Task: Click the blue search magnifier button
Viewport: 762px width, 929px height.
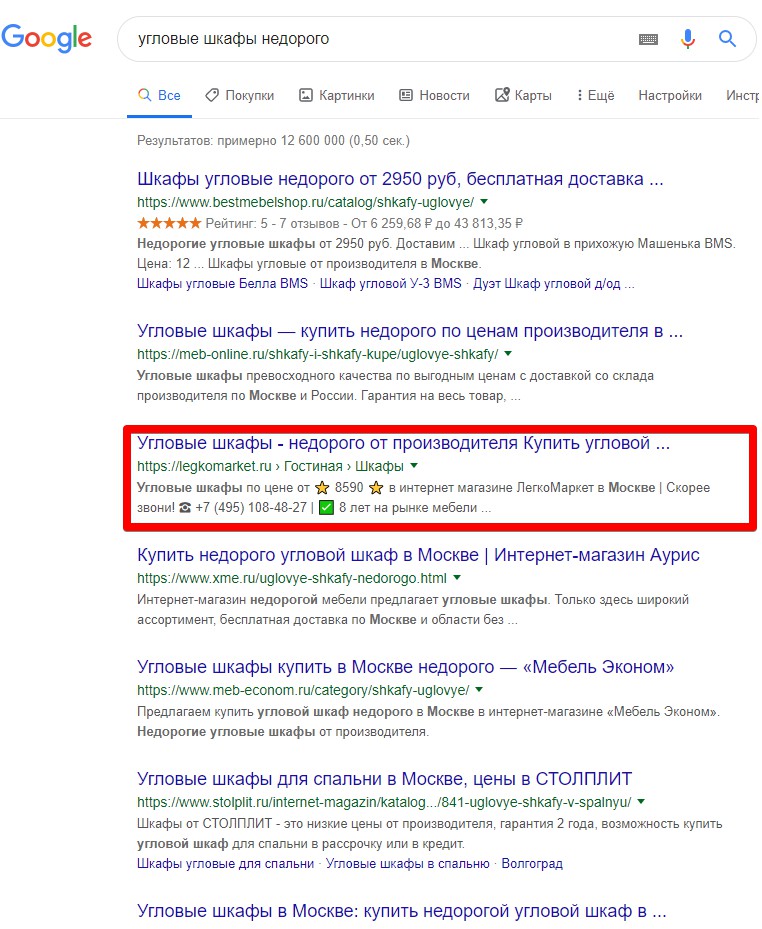Action: click(x=727, y=39)
